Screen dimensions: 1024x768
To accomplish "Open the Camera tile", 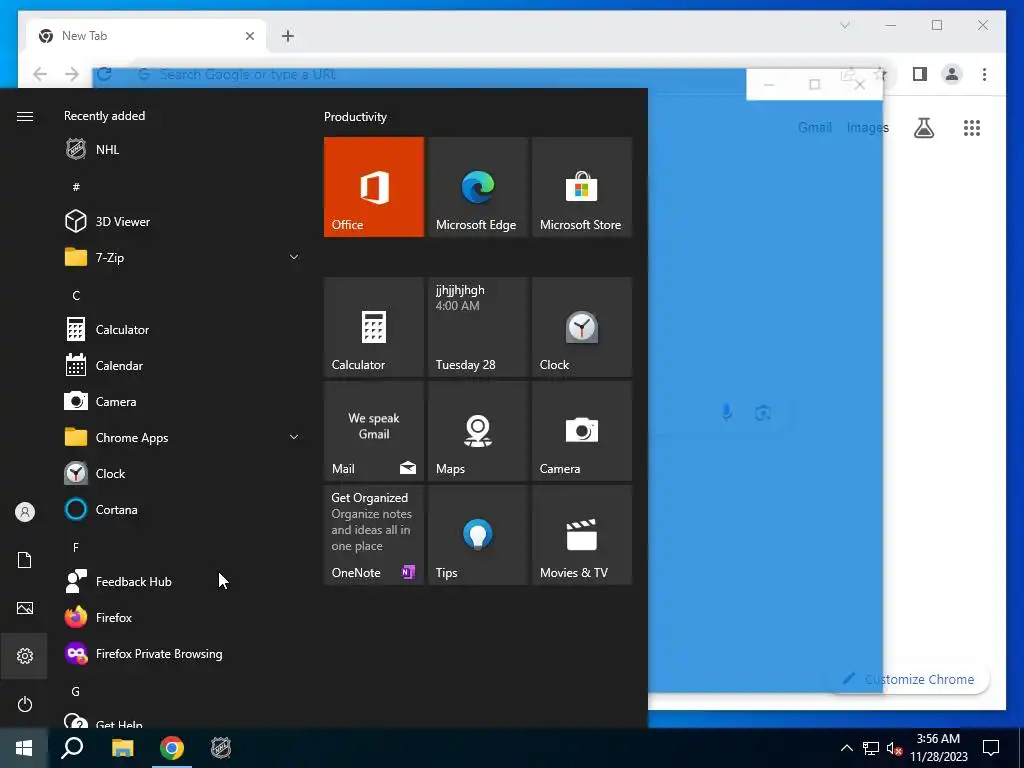I will click(581, 431).
